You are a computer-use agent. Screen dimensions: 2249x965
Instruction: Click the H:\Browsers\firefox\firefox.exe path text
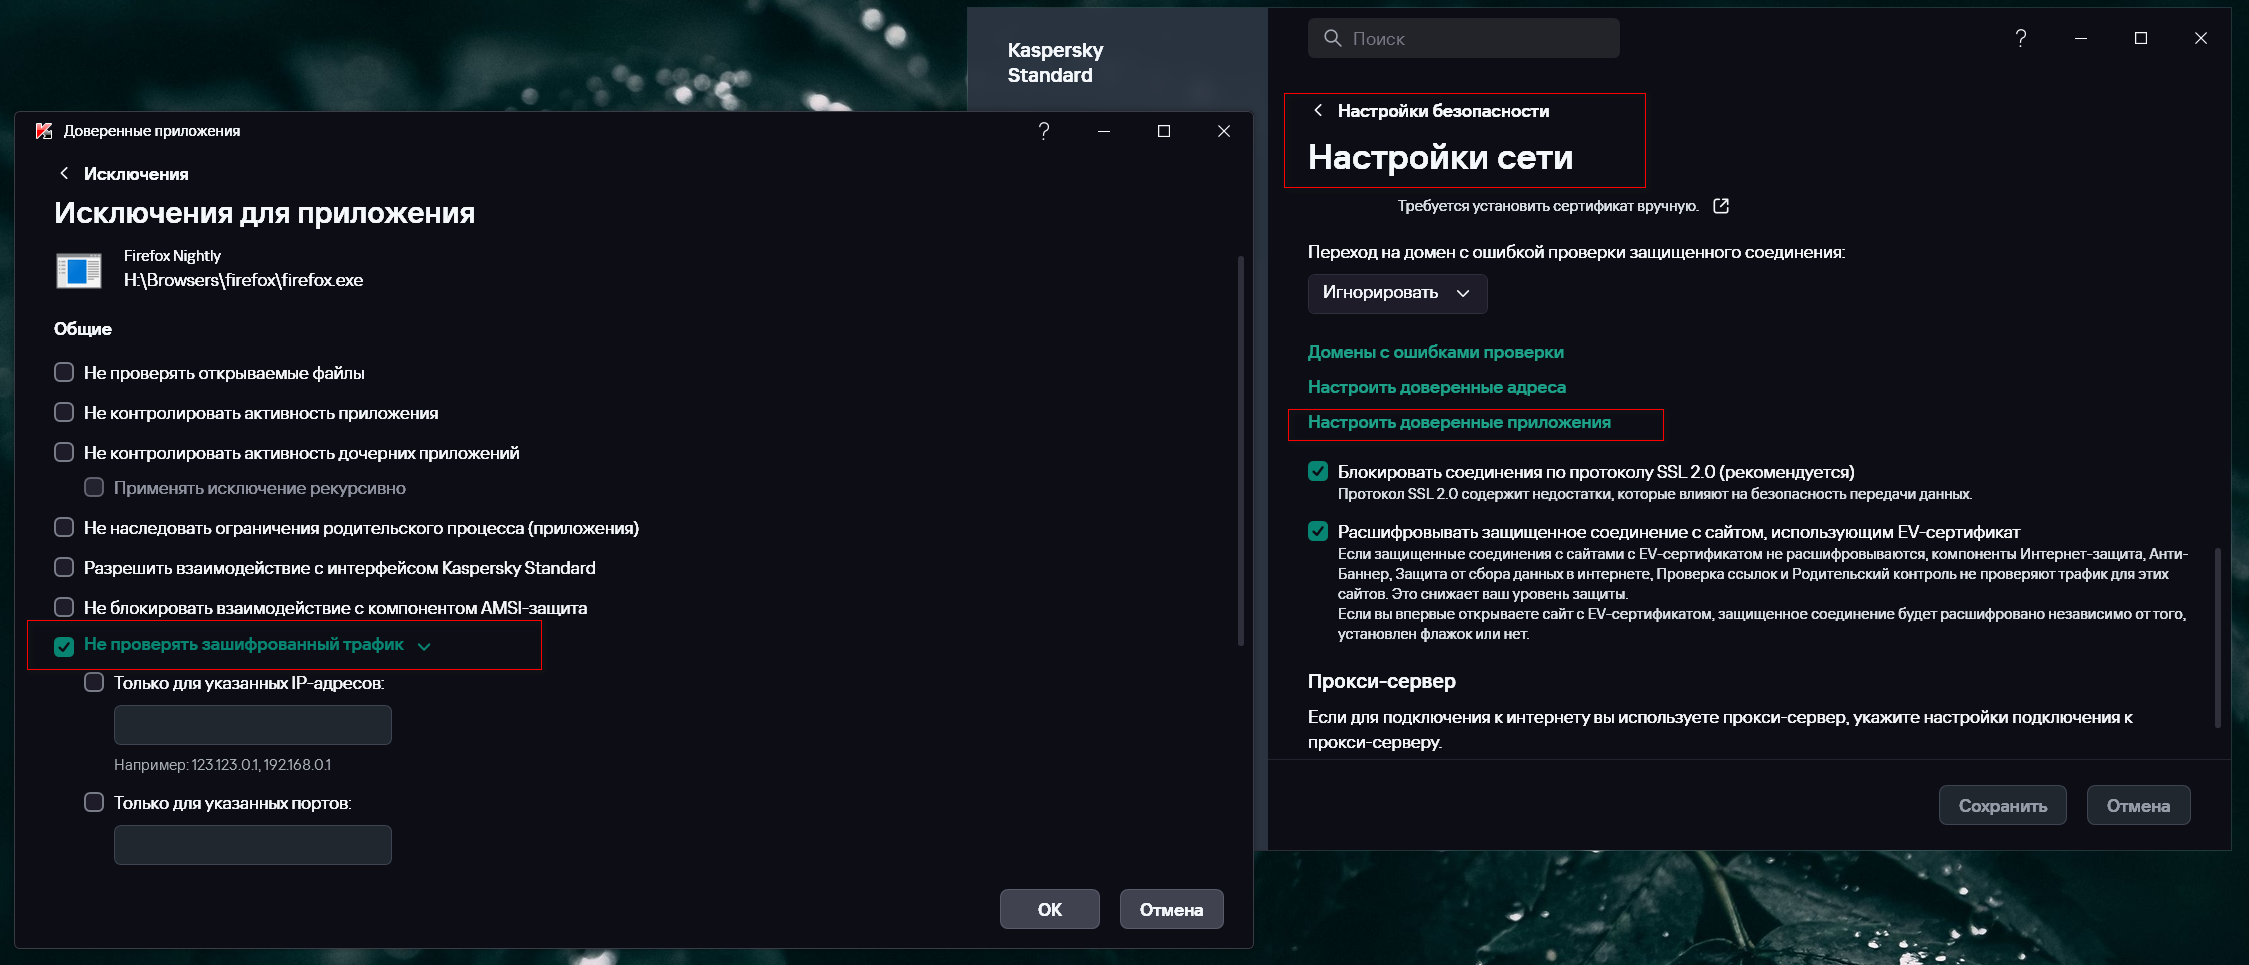(243, 280)
